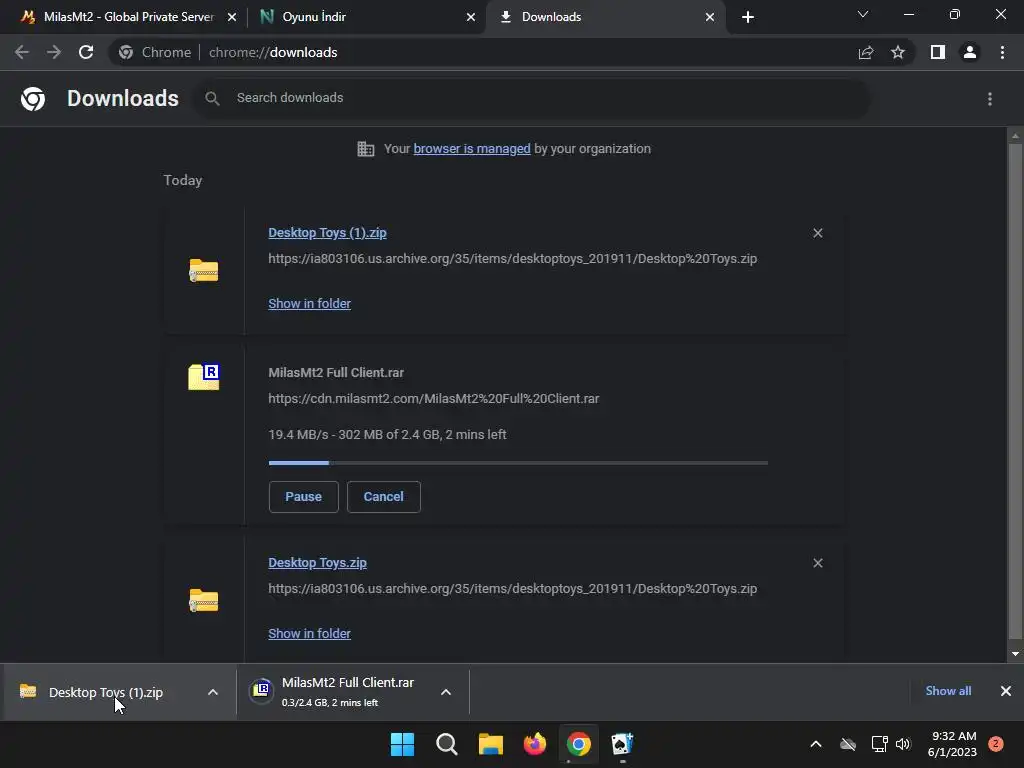Click the managed organization building icon

pyautogui.click(x=366, y=149)
